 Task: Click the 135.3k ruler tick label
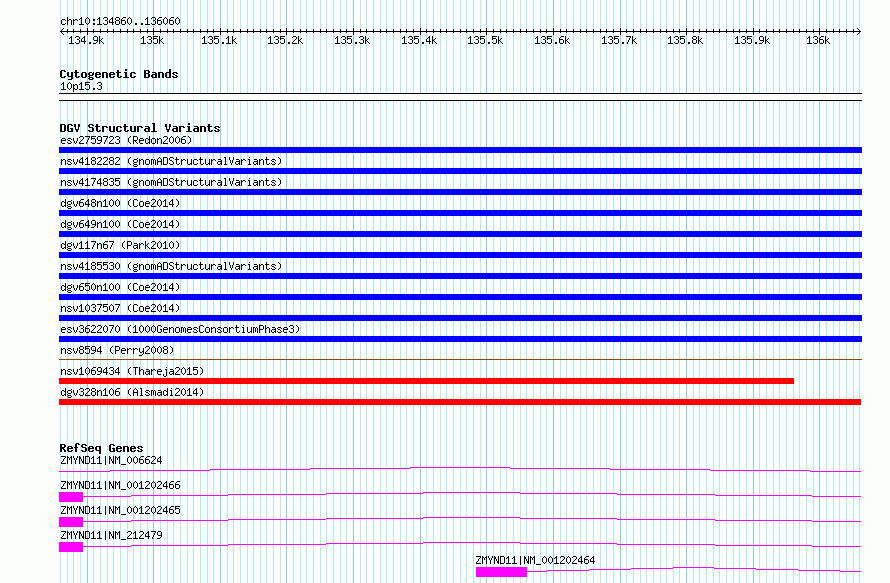(352, 40)
